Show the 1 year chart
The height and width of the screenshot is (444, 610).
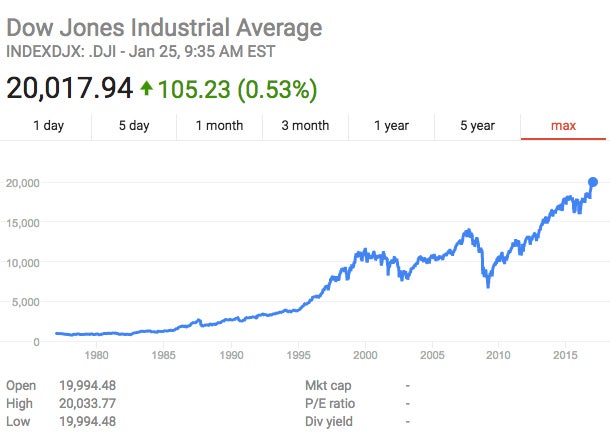tap(391, 126)
